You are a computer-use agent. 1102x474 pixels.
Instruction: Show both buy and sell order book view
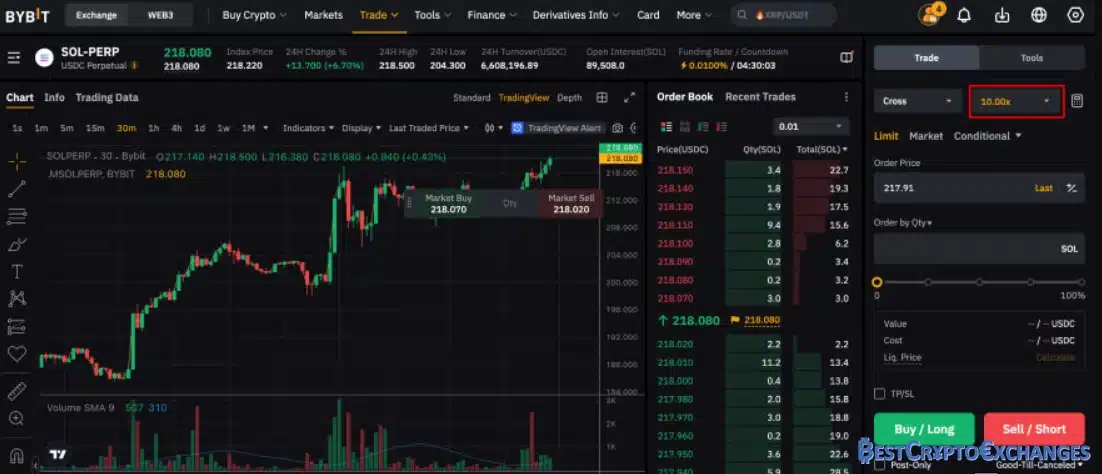pos(666,127)
